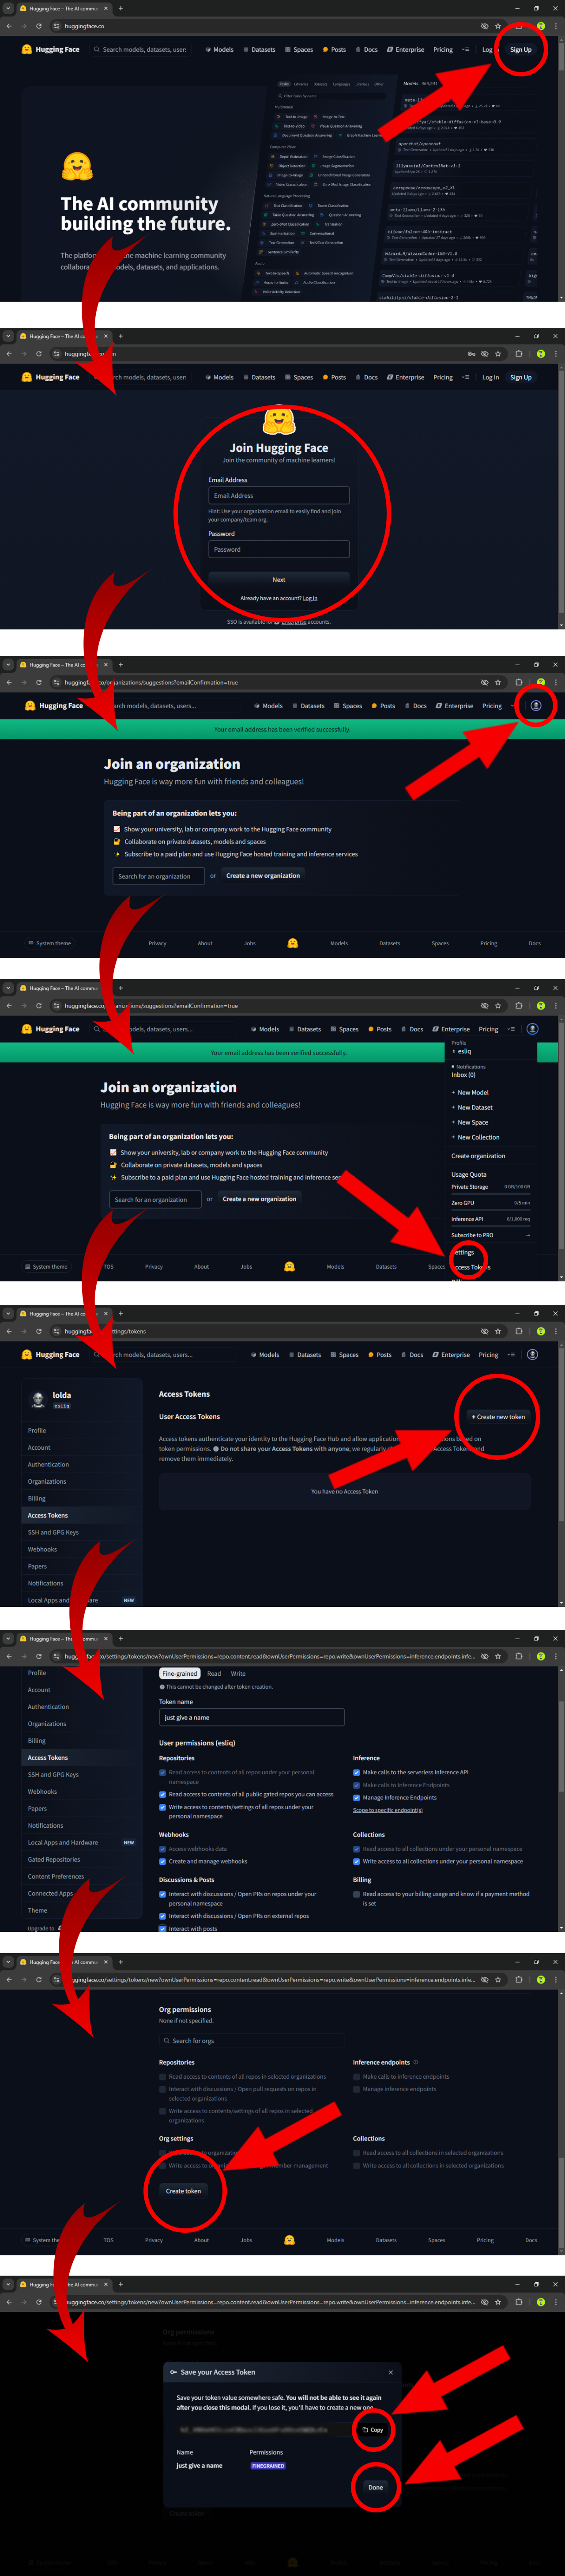Click the lolda profile avatar in settings sidebar
This screenshot has height=2576, width=565.
(x=39, y=1399)
